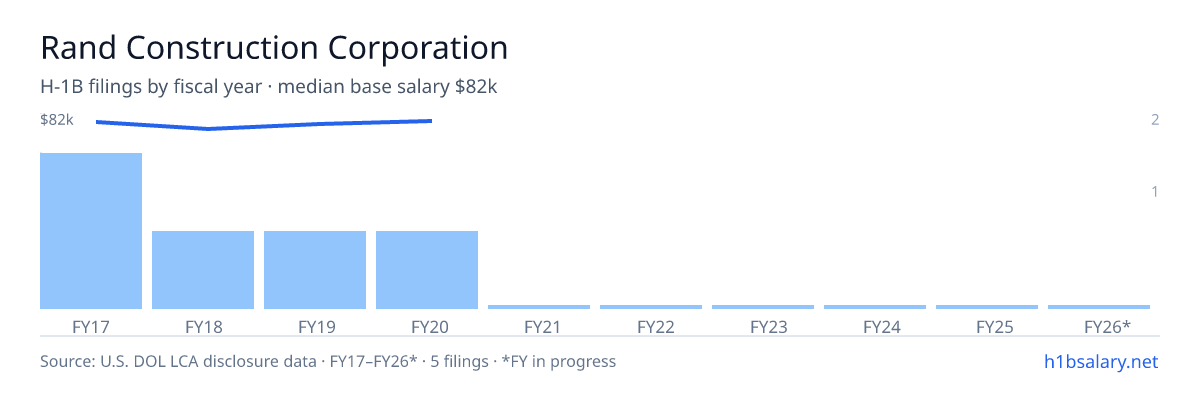The width and height of the screenshot is (1200, 400).
Task: Click the Rand Construction Corporation title
Action: tap(274, 47)
